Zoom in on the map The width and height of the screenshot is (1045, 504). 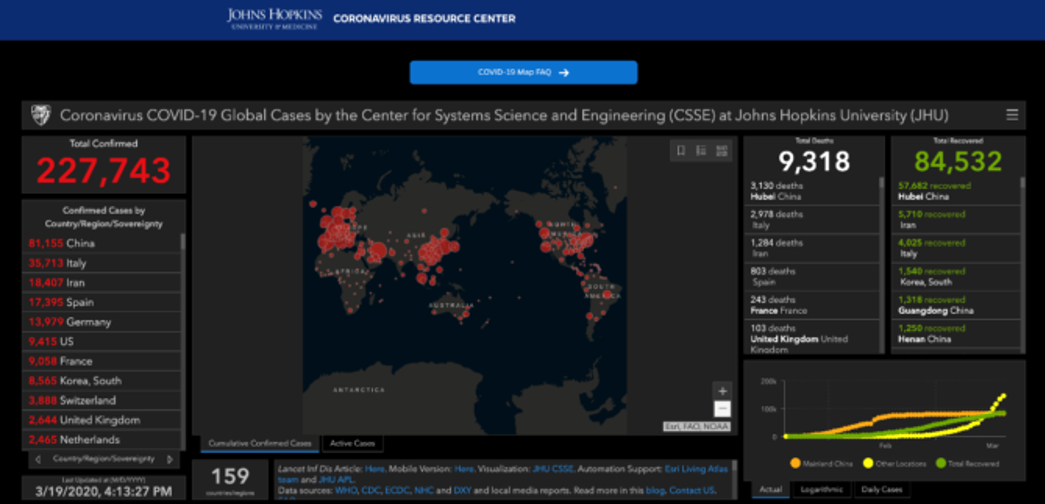722,390
